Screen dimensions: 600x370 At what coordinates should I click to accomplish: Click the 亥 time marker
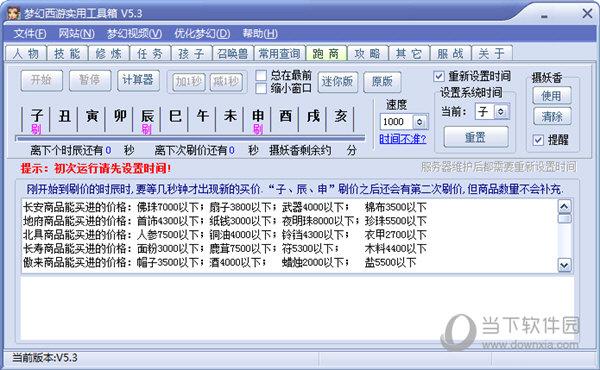pos(341,116)
